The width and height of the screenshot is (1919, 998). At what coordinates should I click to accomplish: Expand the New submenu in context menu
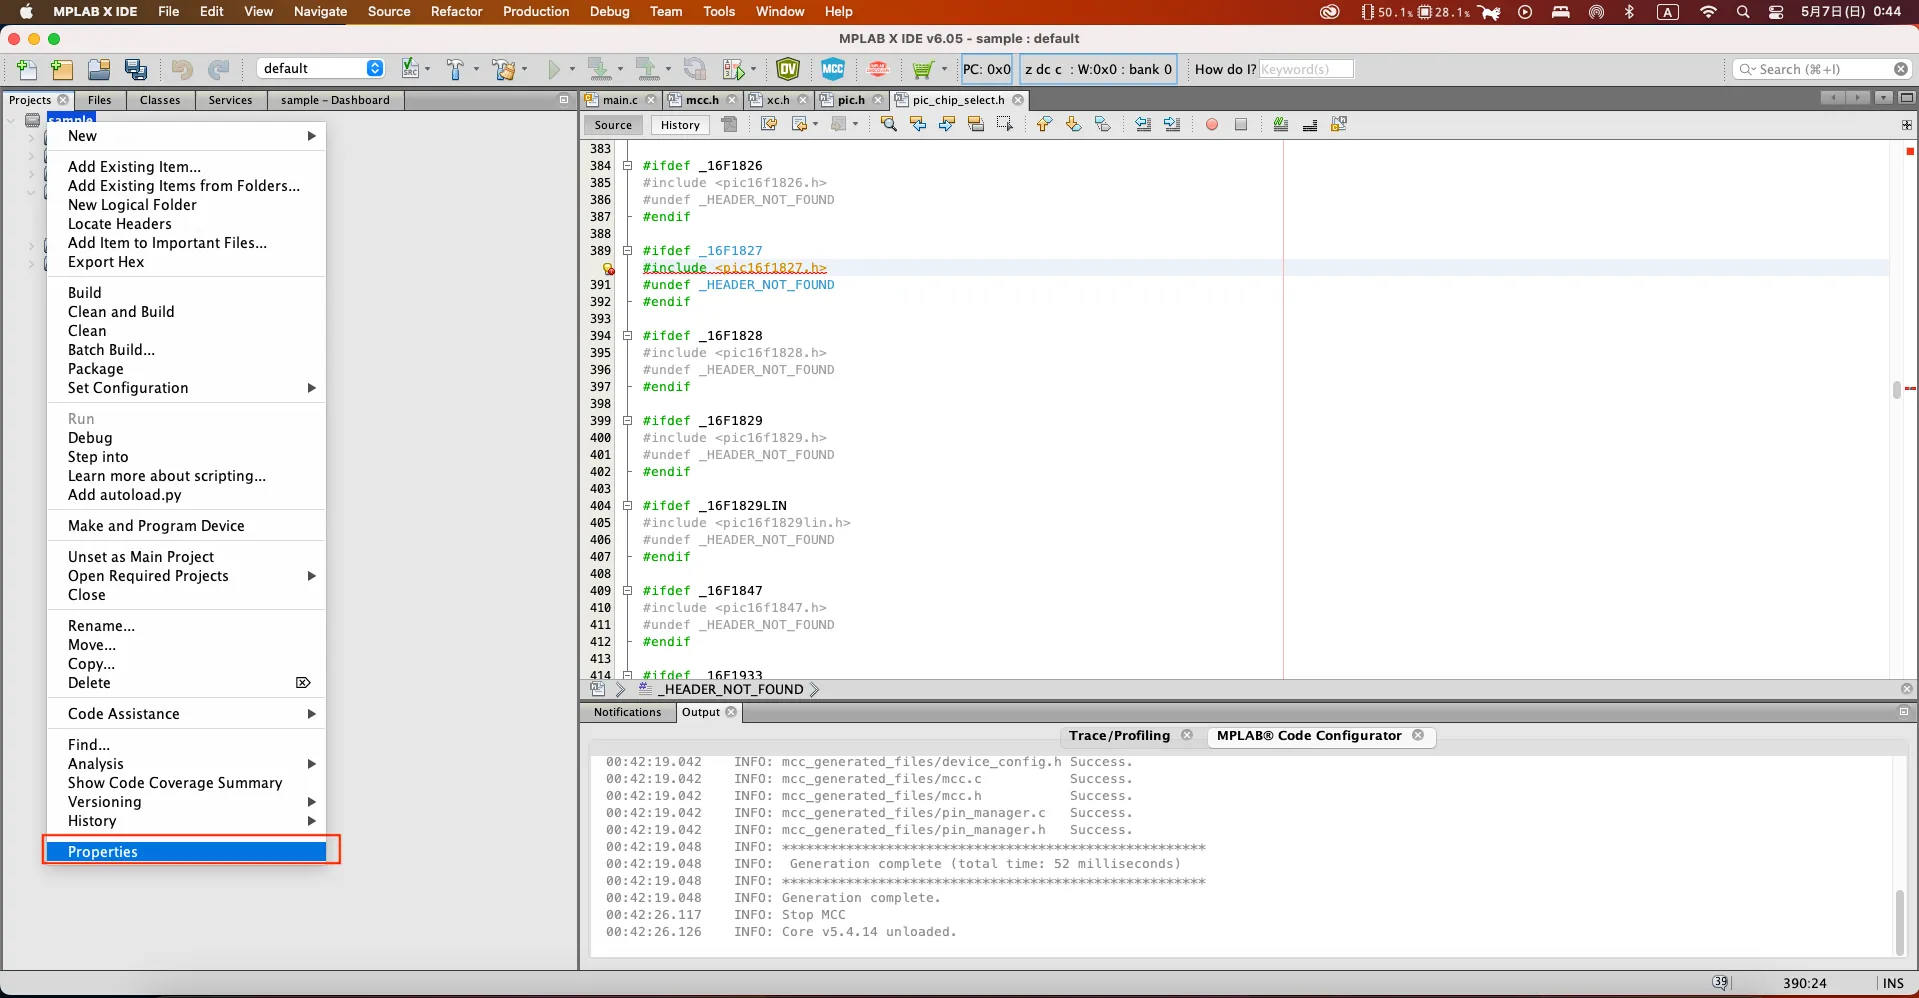186,136
